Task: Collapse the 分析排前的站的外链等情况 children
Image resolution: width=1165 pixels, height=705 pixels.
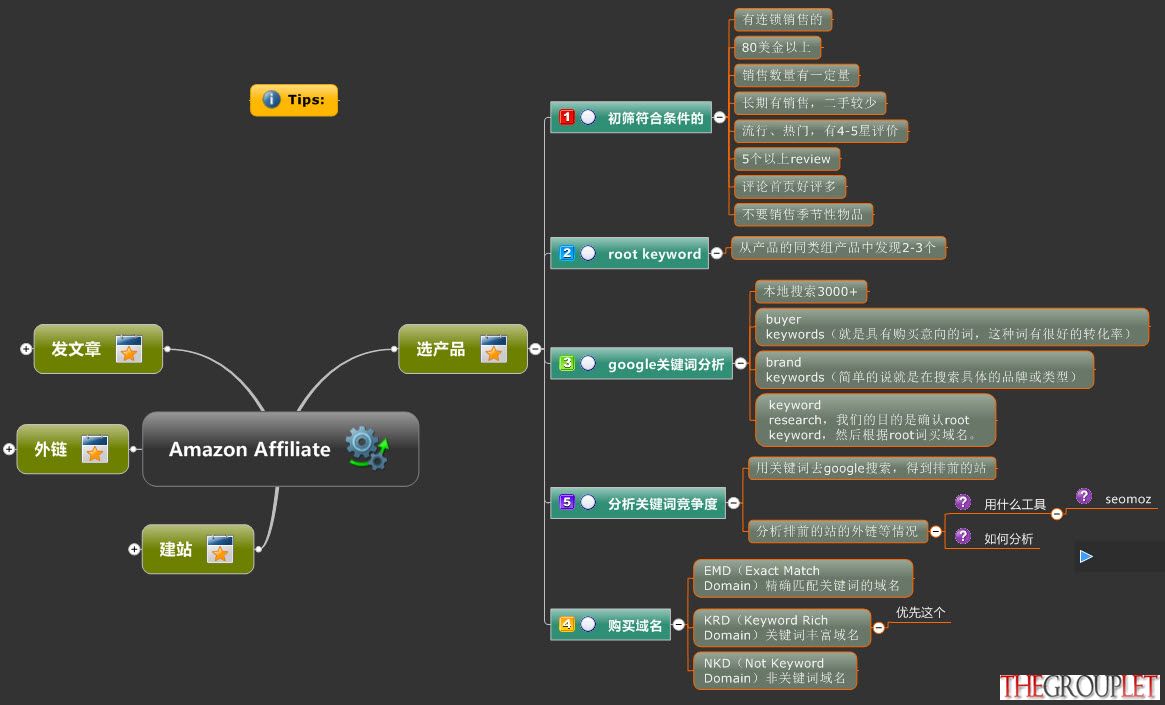Action: pos(936,531)
